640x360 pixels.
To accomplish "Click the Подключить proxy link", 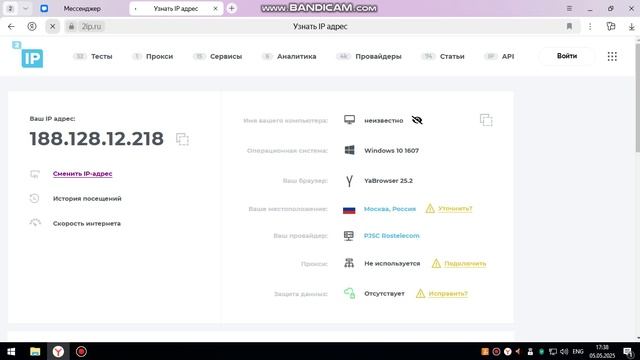I will point(465,264).
